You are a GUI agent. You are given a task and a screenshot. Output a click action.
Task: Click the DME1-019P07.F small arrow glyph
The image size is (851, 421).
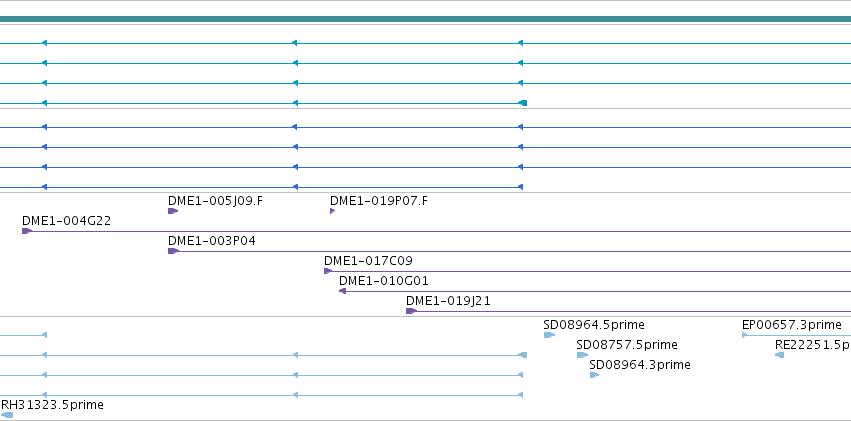(x=332, y=211)
